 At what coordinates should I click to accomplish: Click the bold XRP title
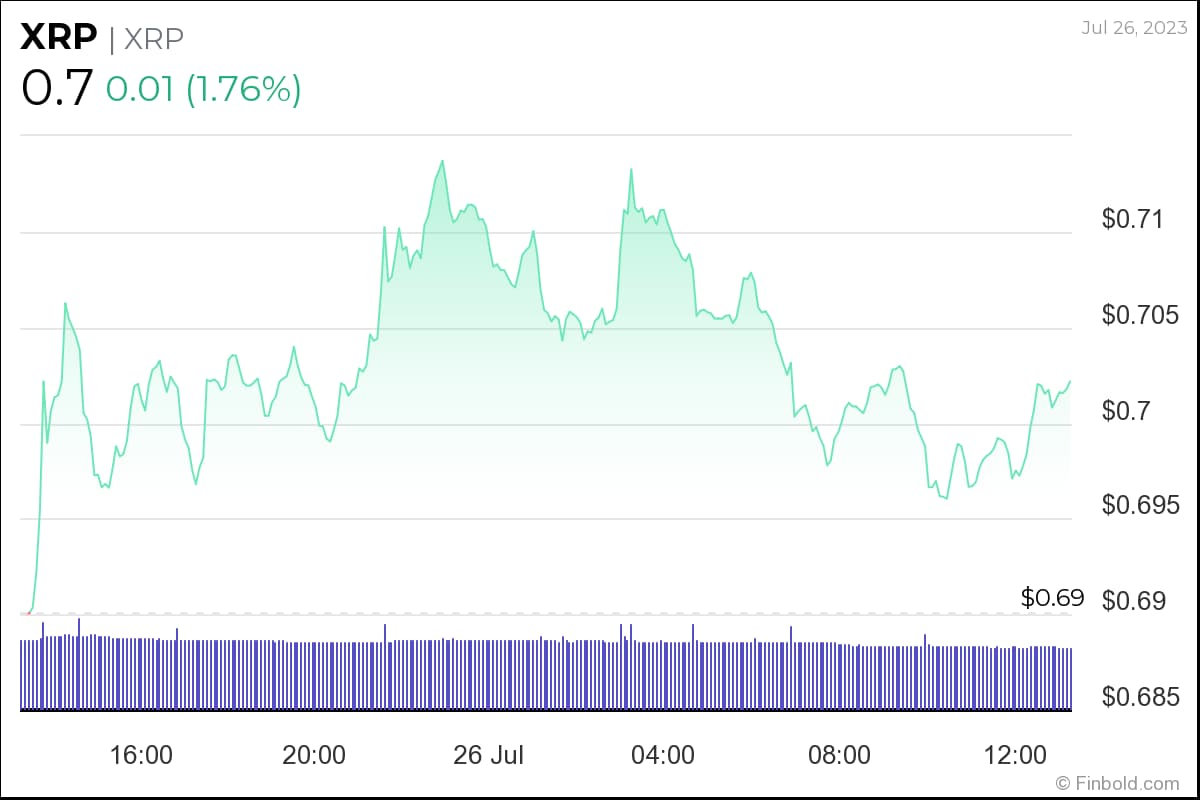[60, 38]
